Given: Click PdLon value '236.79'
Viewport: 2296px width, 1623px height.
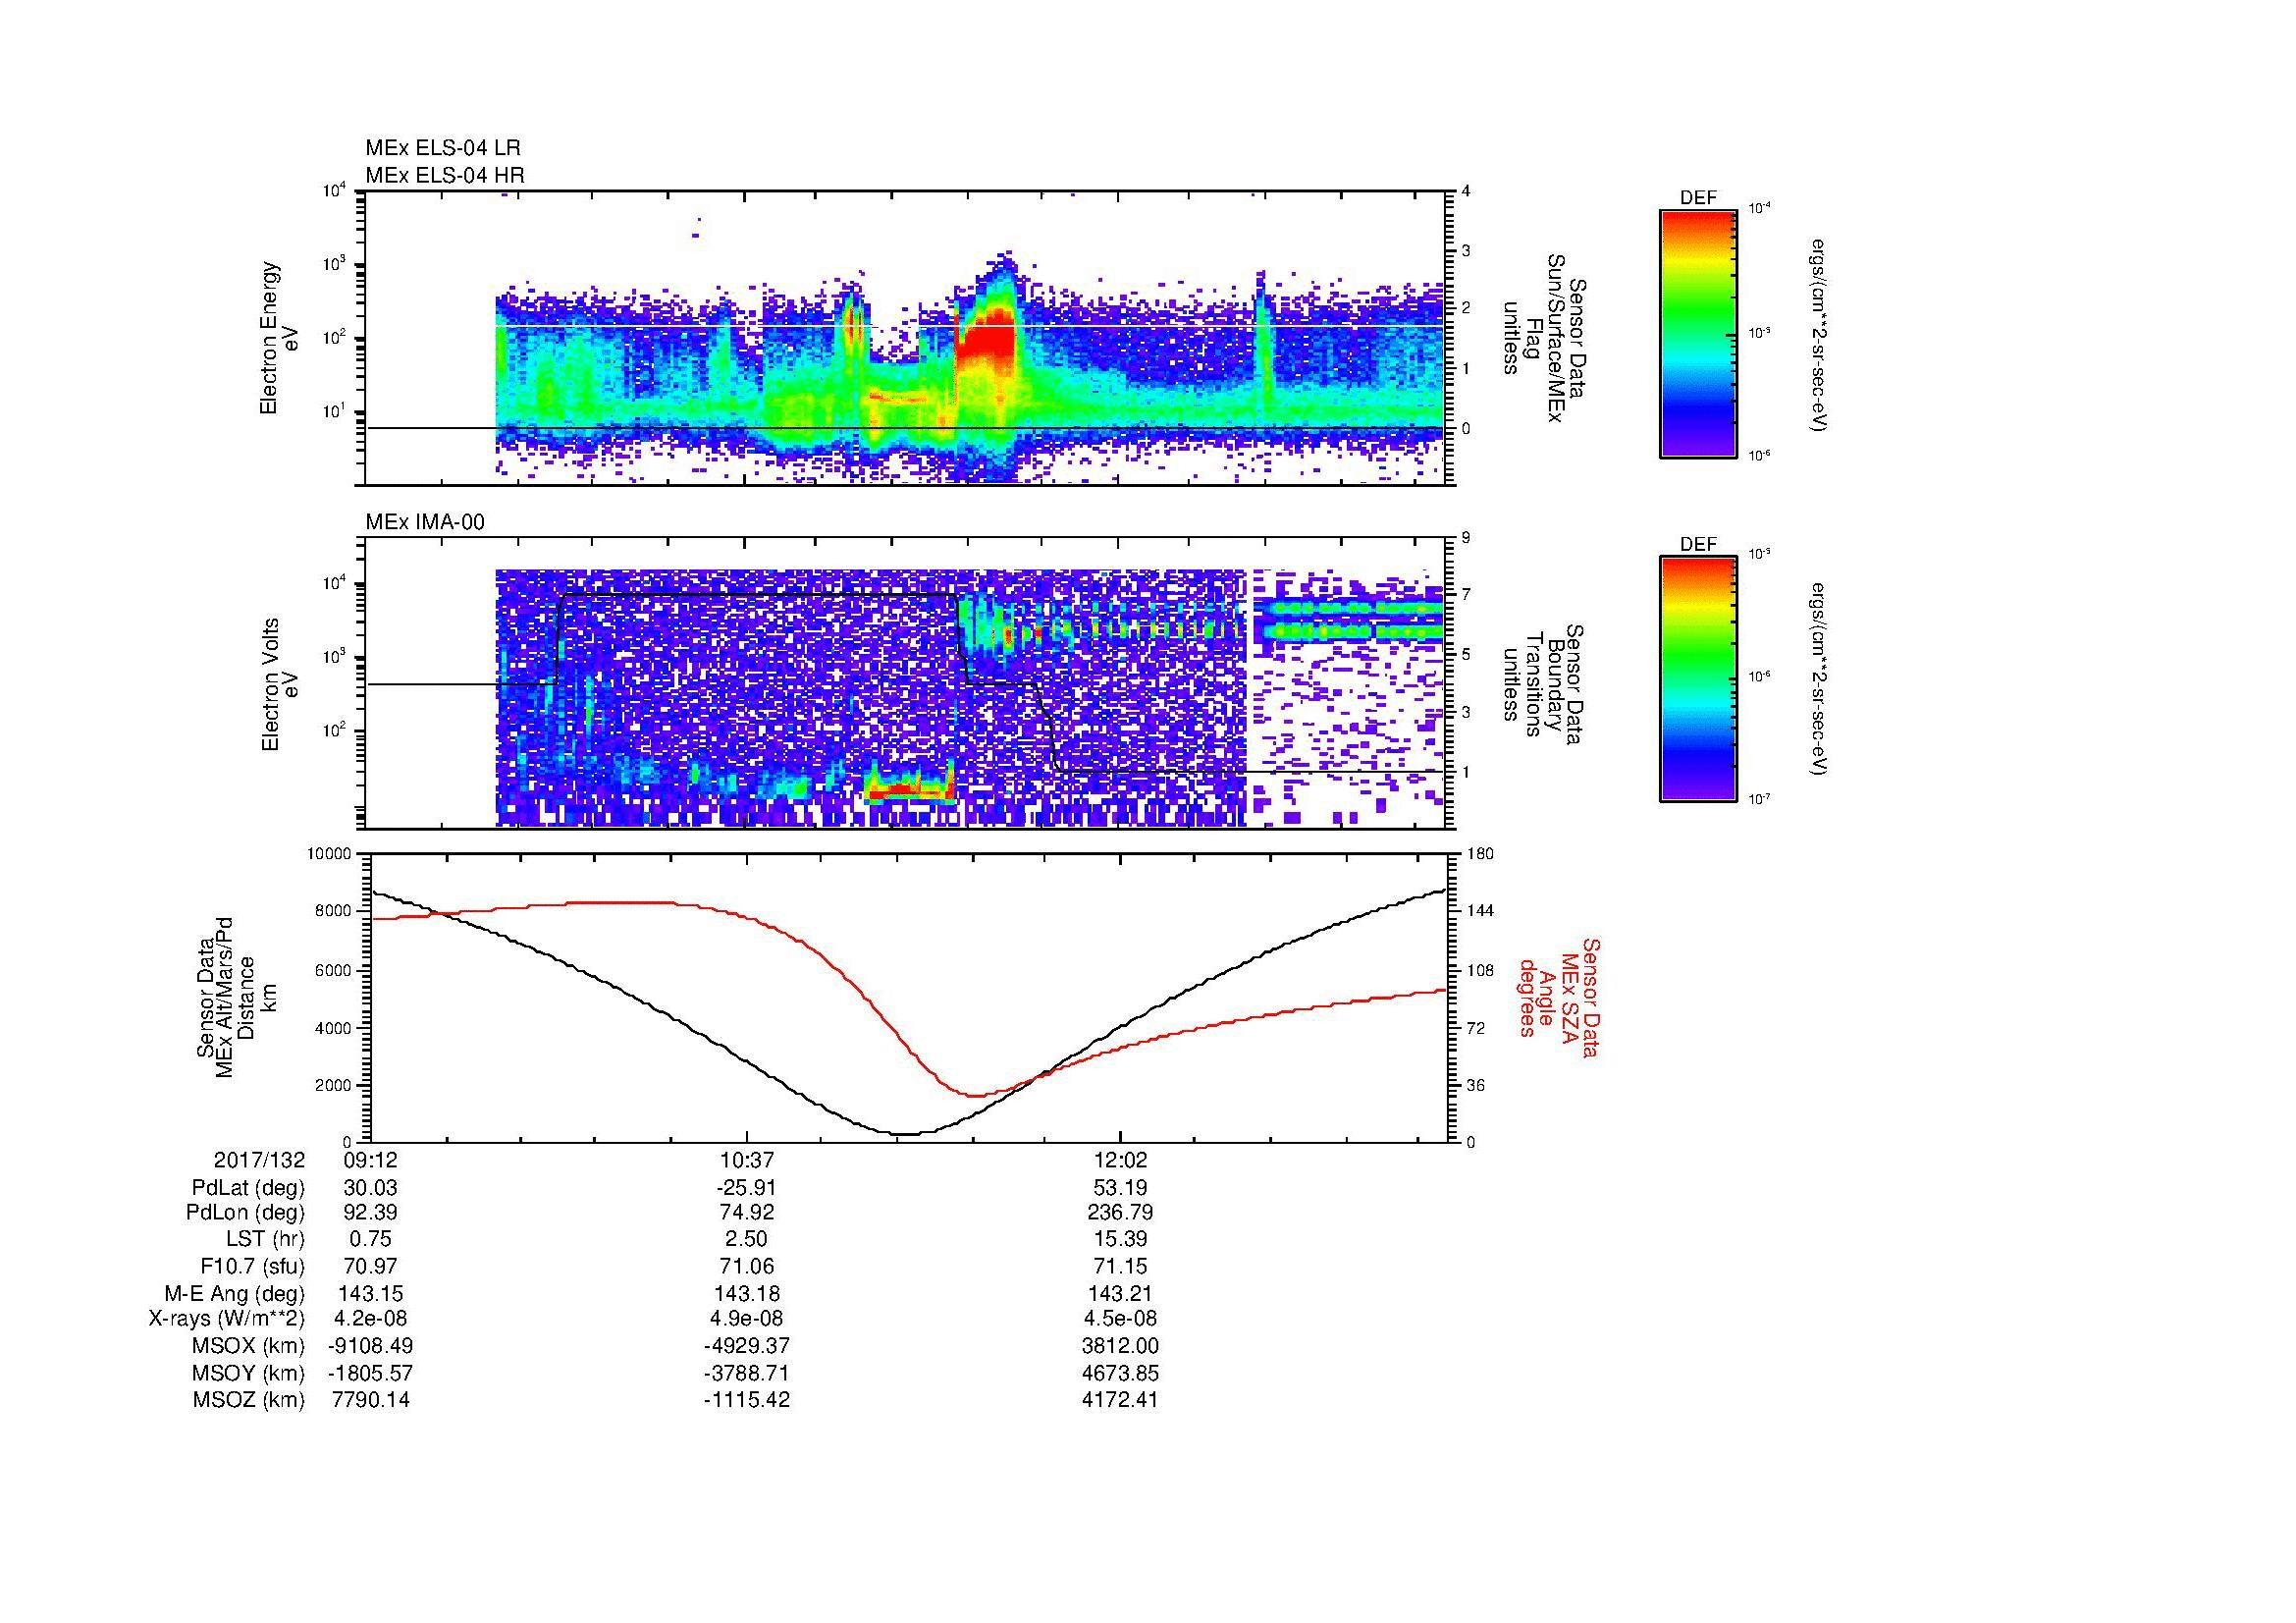Looking at the screenshot, I should tap(1121, 1213).
